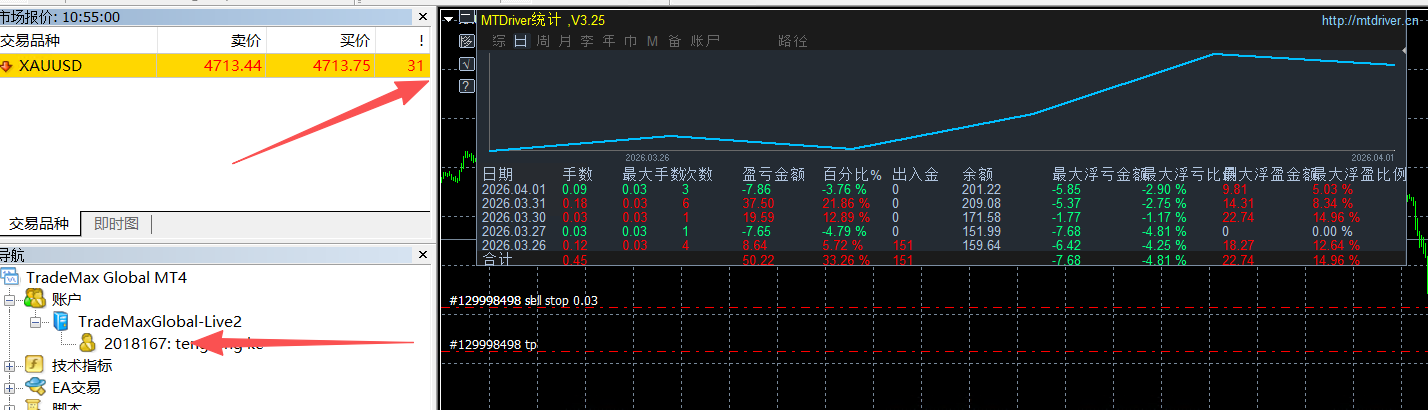
Task: Select the M tab in MTDriver
Action: coord(652,41)
